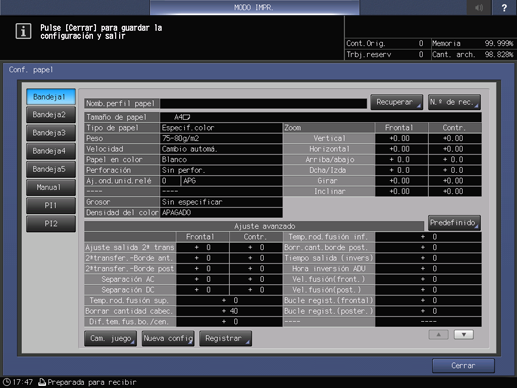Open the Predefinido popup button
This screenshot has height=388, width=517.
[x=454, y=223]
